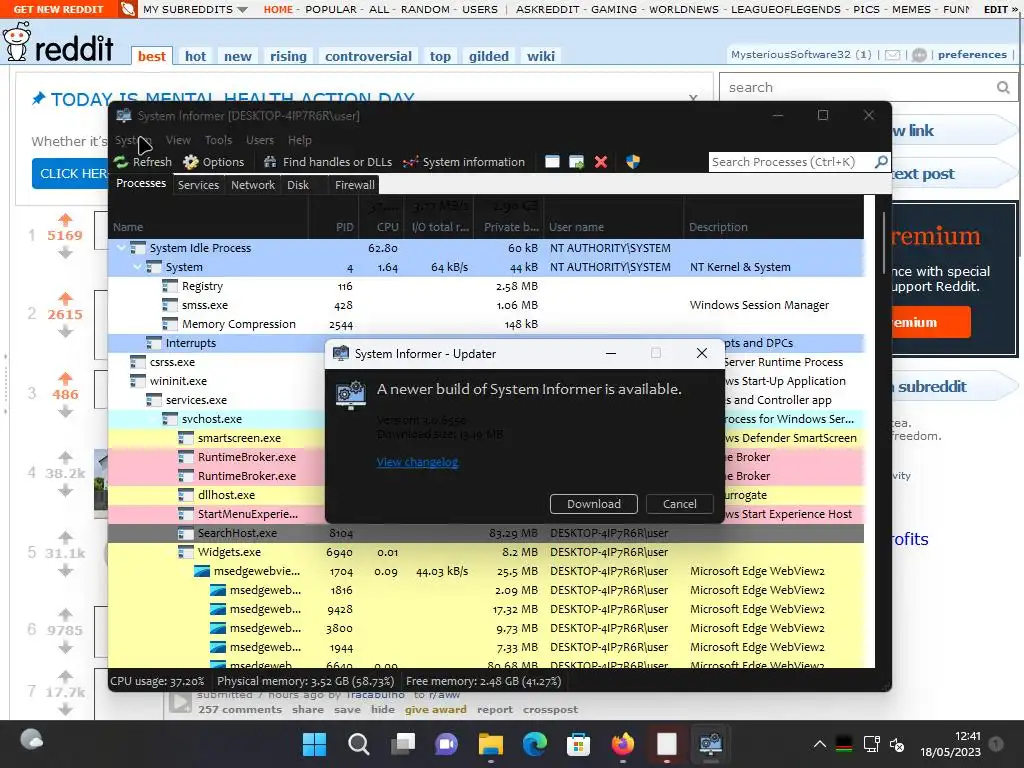Open the Windows Start menu
This screenshot has width=1024, height=768.
pos(314,744)
